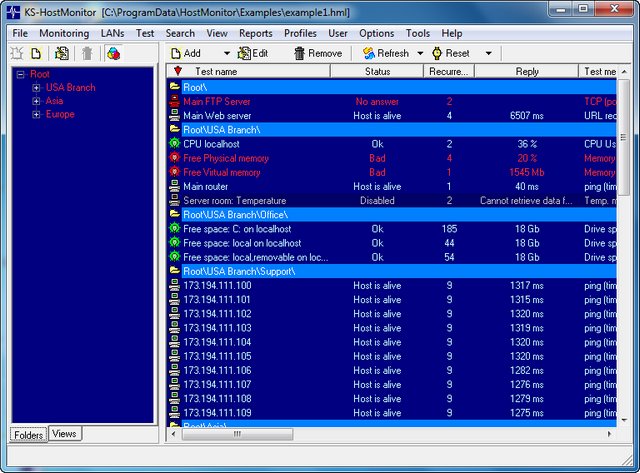
Task: Open the Refresh dropdown arrow
Action: coord(420,53)
